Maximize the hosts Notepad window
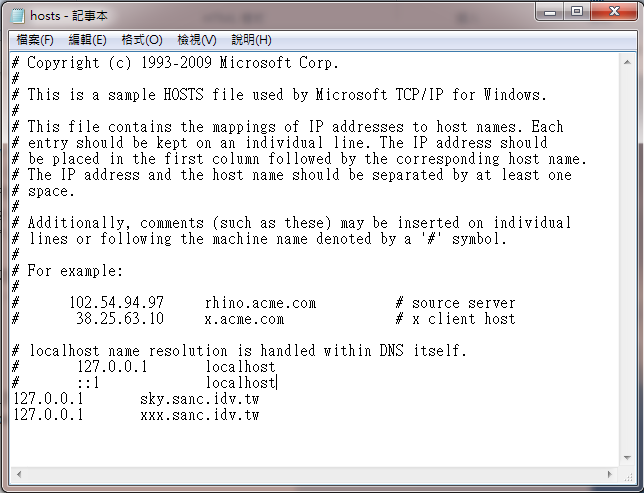The image size is (644, 493). pos(577,12)
